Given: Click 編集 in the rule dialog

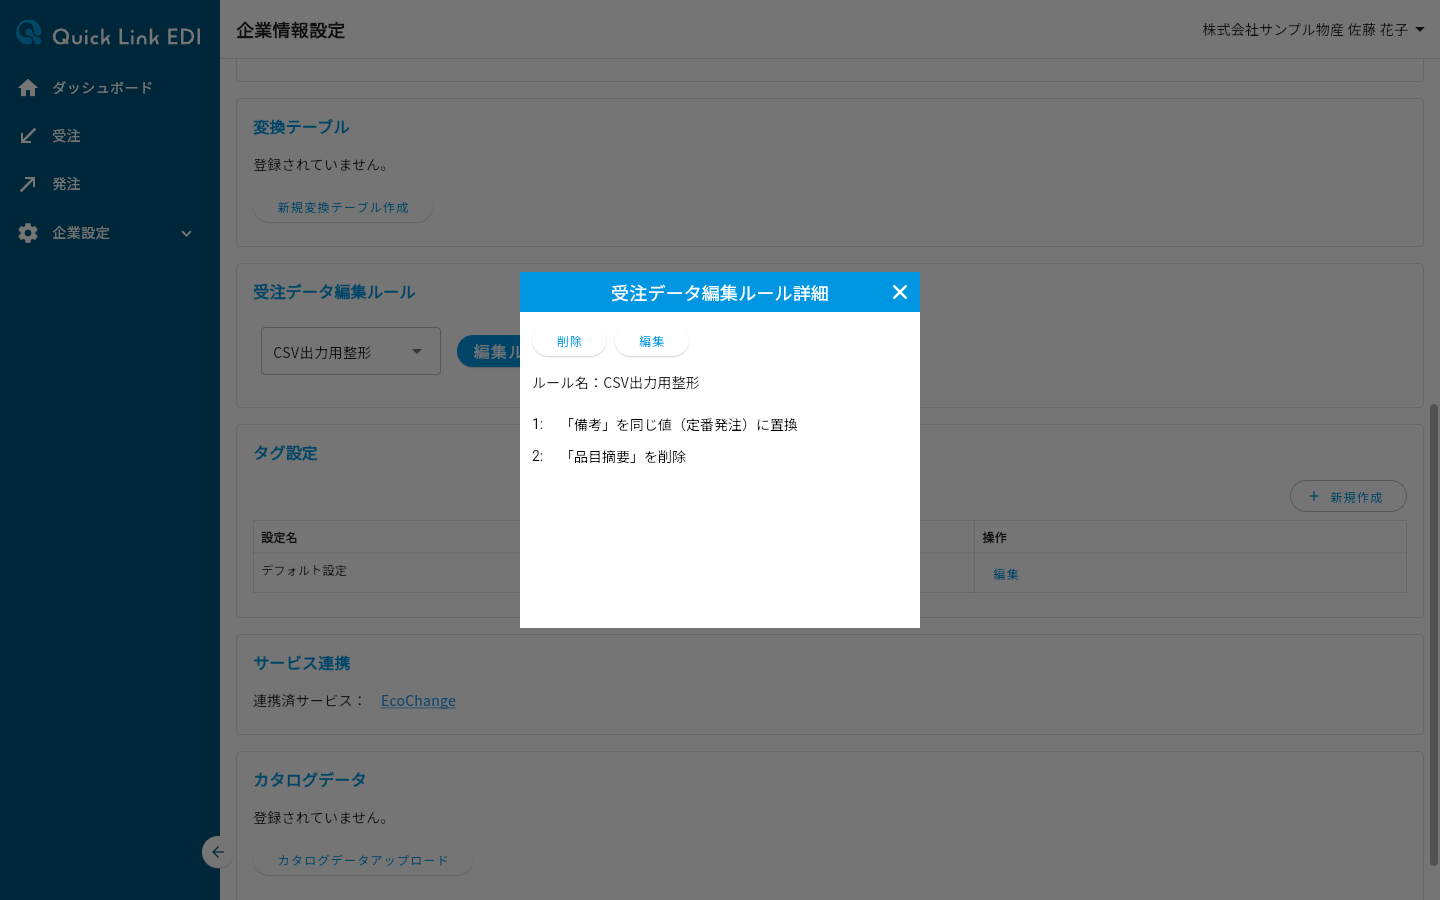Looking at the screenshot, I should pos(651,341).
